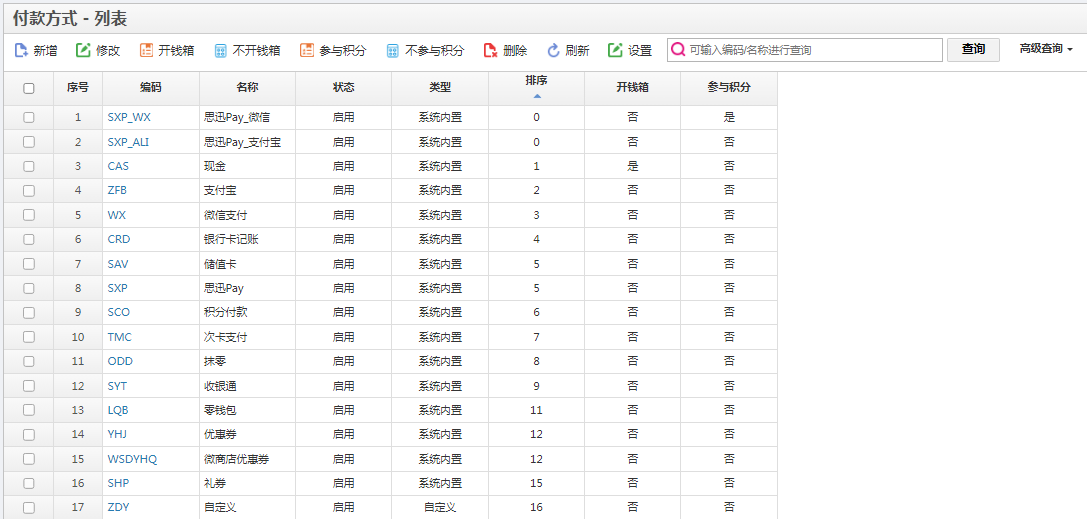Click the 开钱箱 column header
This screenshot has height=519, width=1087.
coord(633,87)
